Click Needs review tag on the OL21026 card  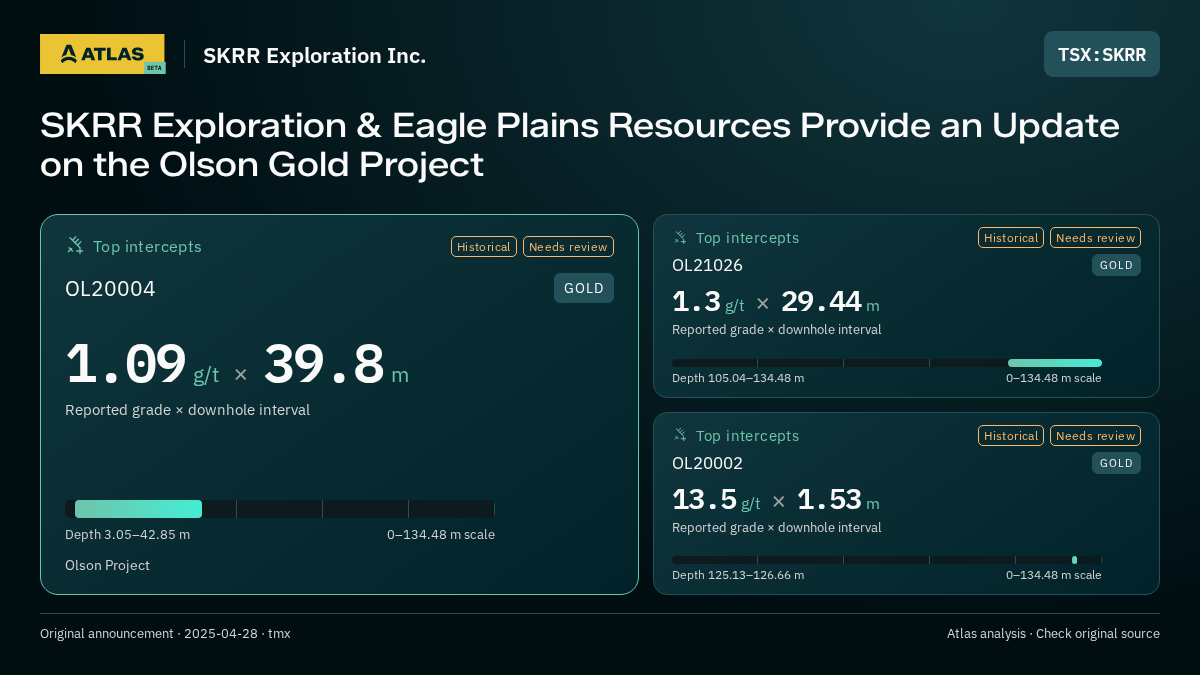point(1095,238)
